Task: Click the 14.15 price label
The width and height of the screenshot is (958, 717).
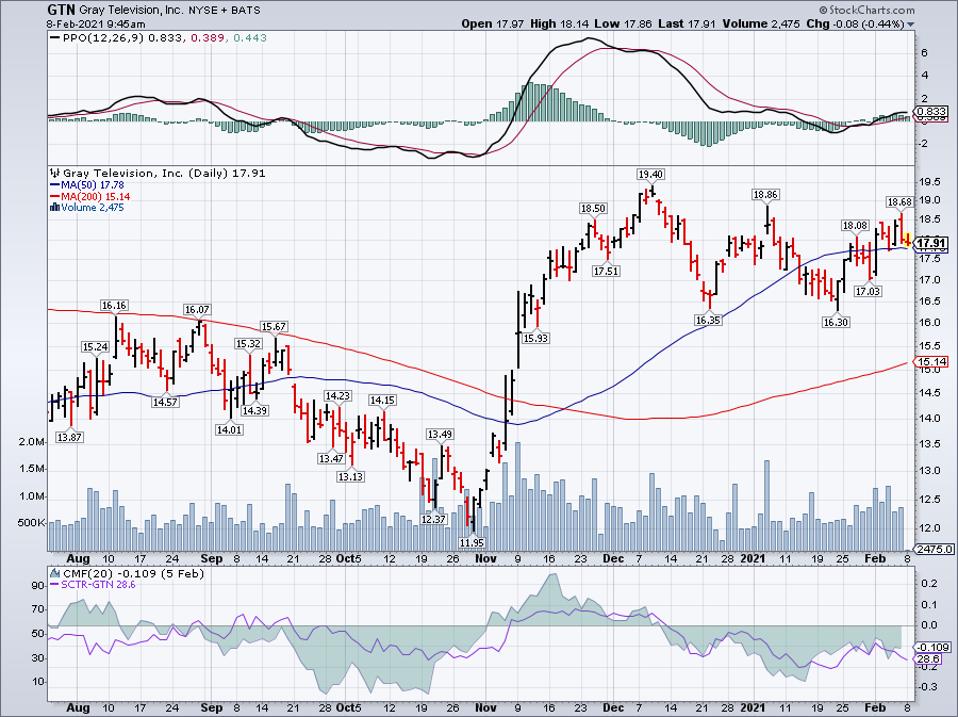Action: 382,401
